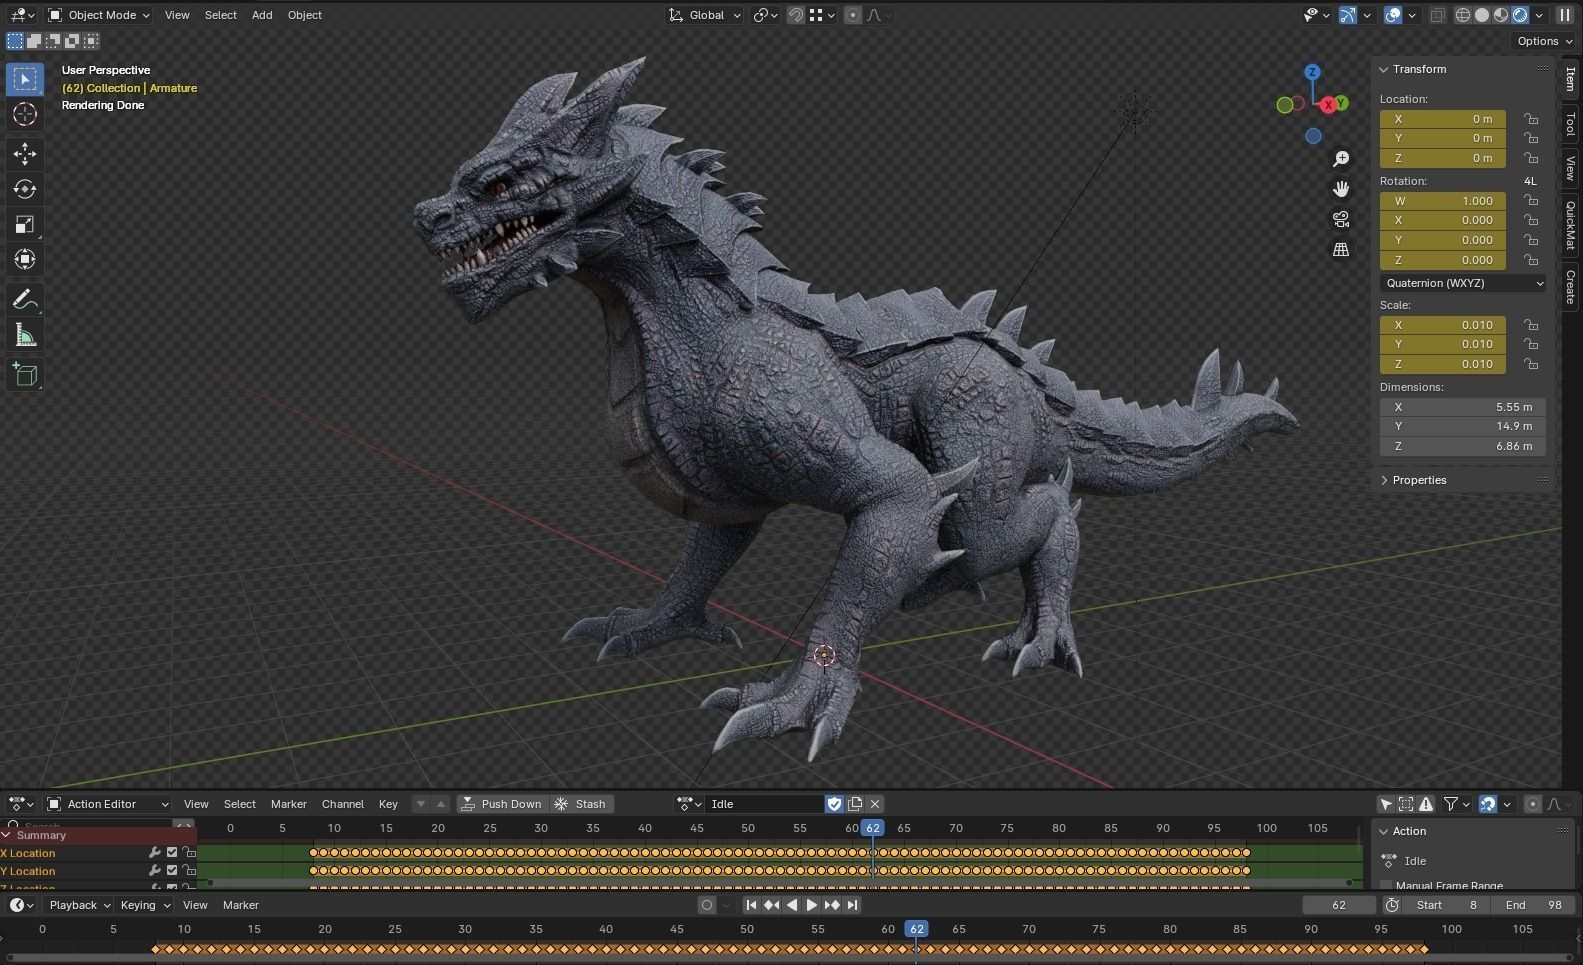1583x965 pixels.
Task: Open the 3D viewport View menu
Action: (x=177, y=15)
